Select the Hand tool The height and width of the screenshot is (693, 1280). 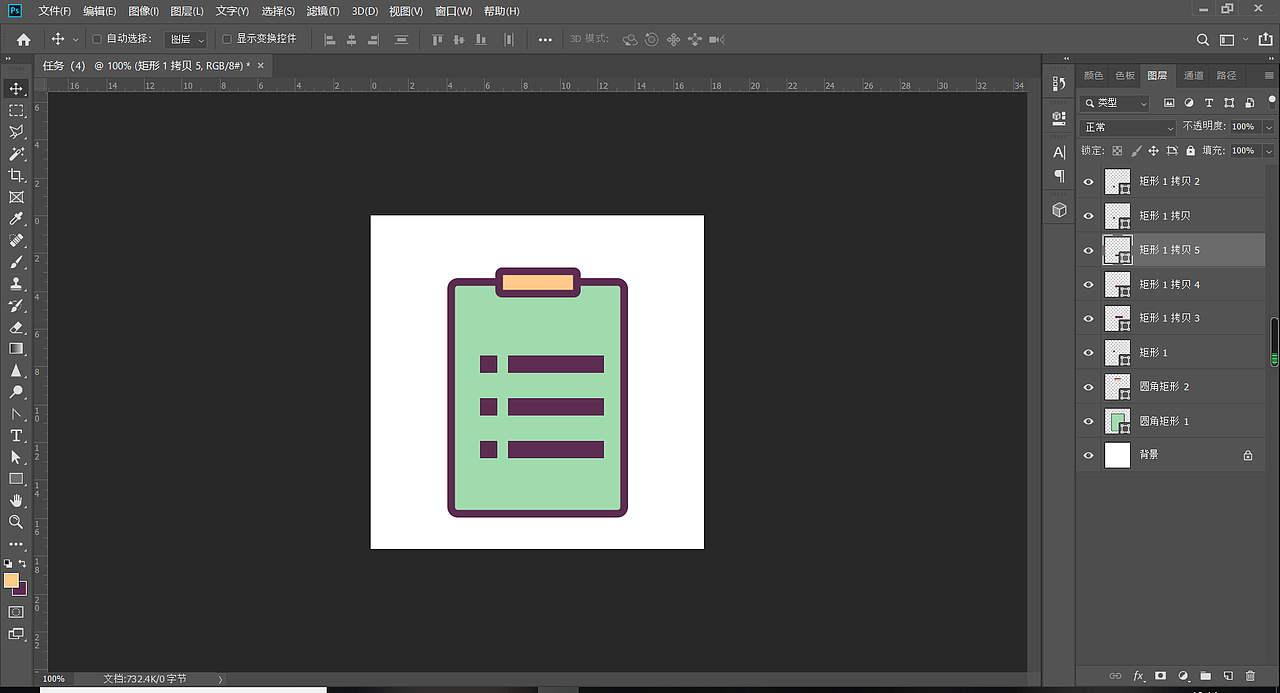pos(16,500)
